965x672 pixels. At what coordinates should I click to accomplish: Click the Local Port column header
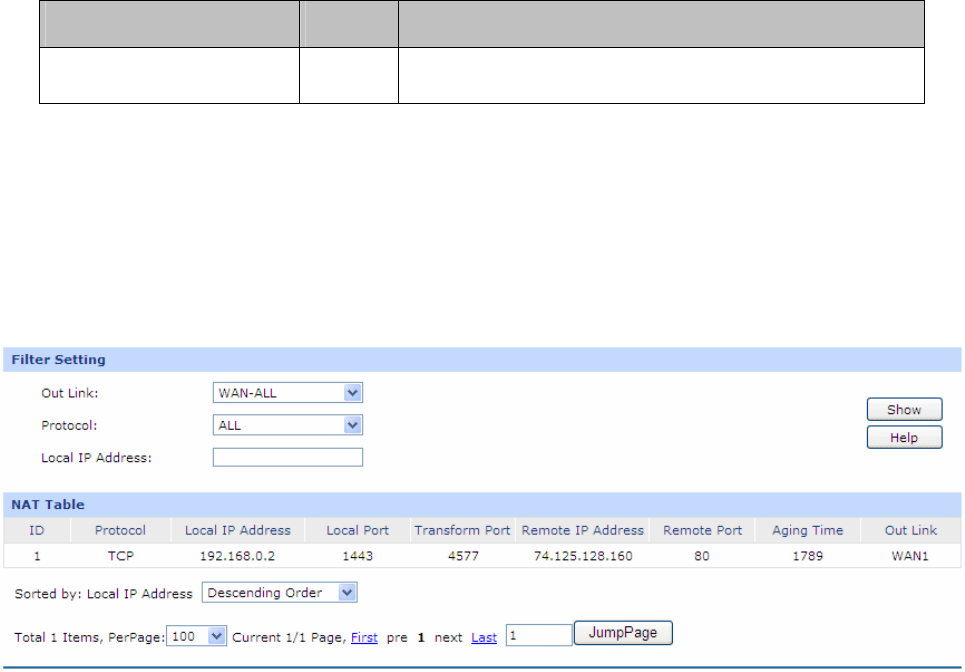click(x=357, y=530)
